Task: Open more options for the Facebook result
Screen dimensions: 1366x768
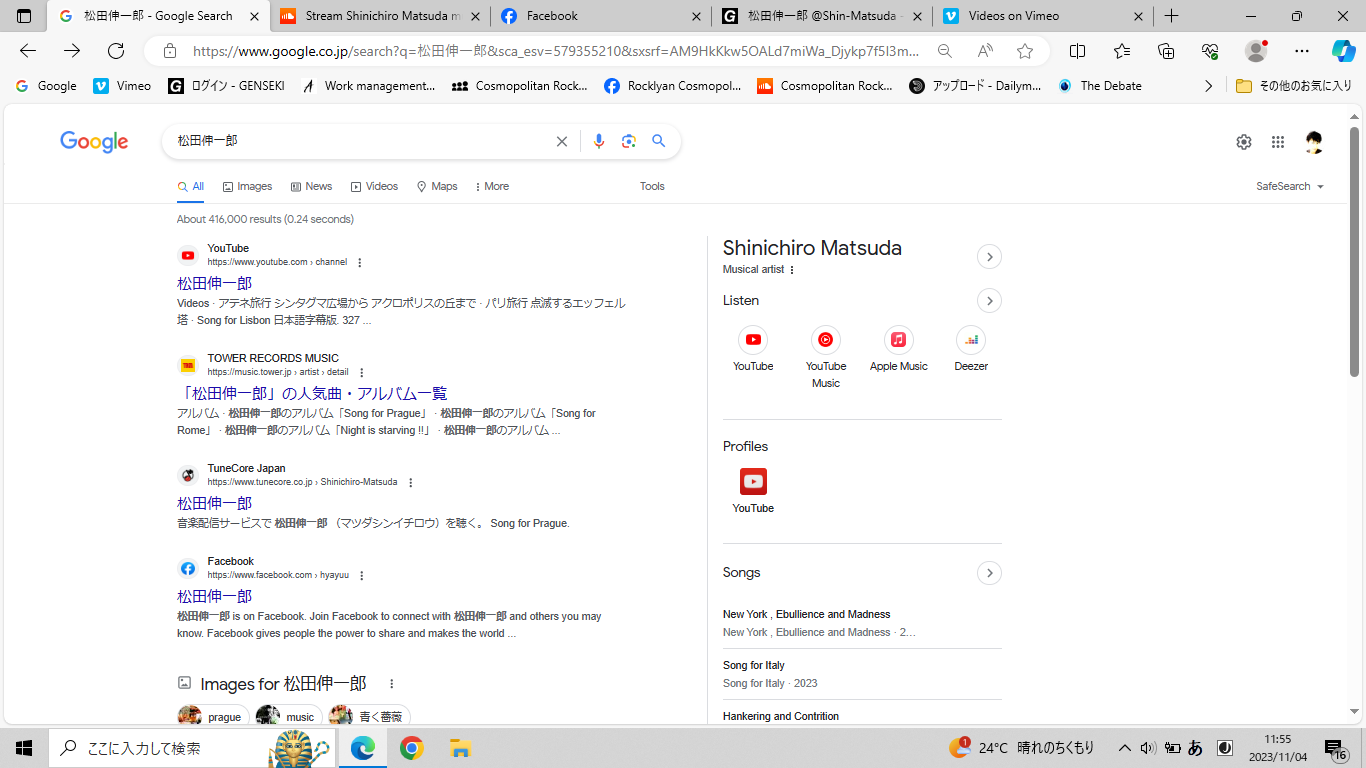Action: (x=361, y=576)
